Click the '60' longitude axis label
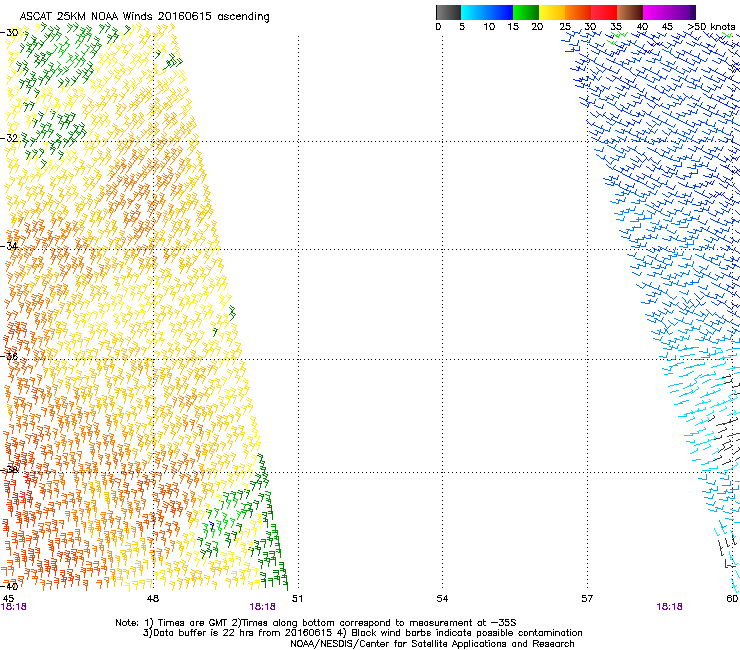This screenshot has width=740, height=650. pyautogui.click(x=732, y=599)
